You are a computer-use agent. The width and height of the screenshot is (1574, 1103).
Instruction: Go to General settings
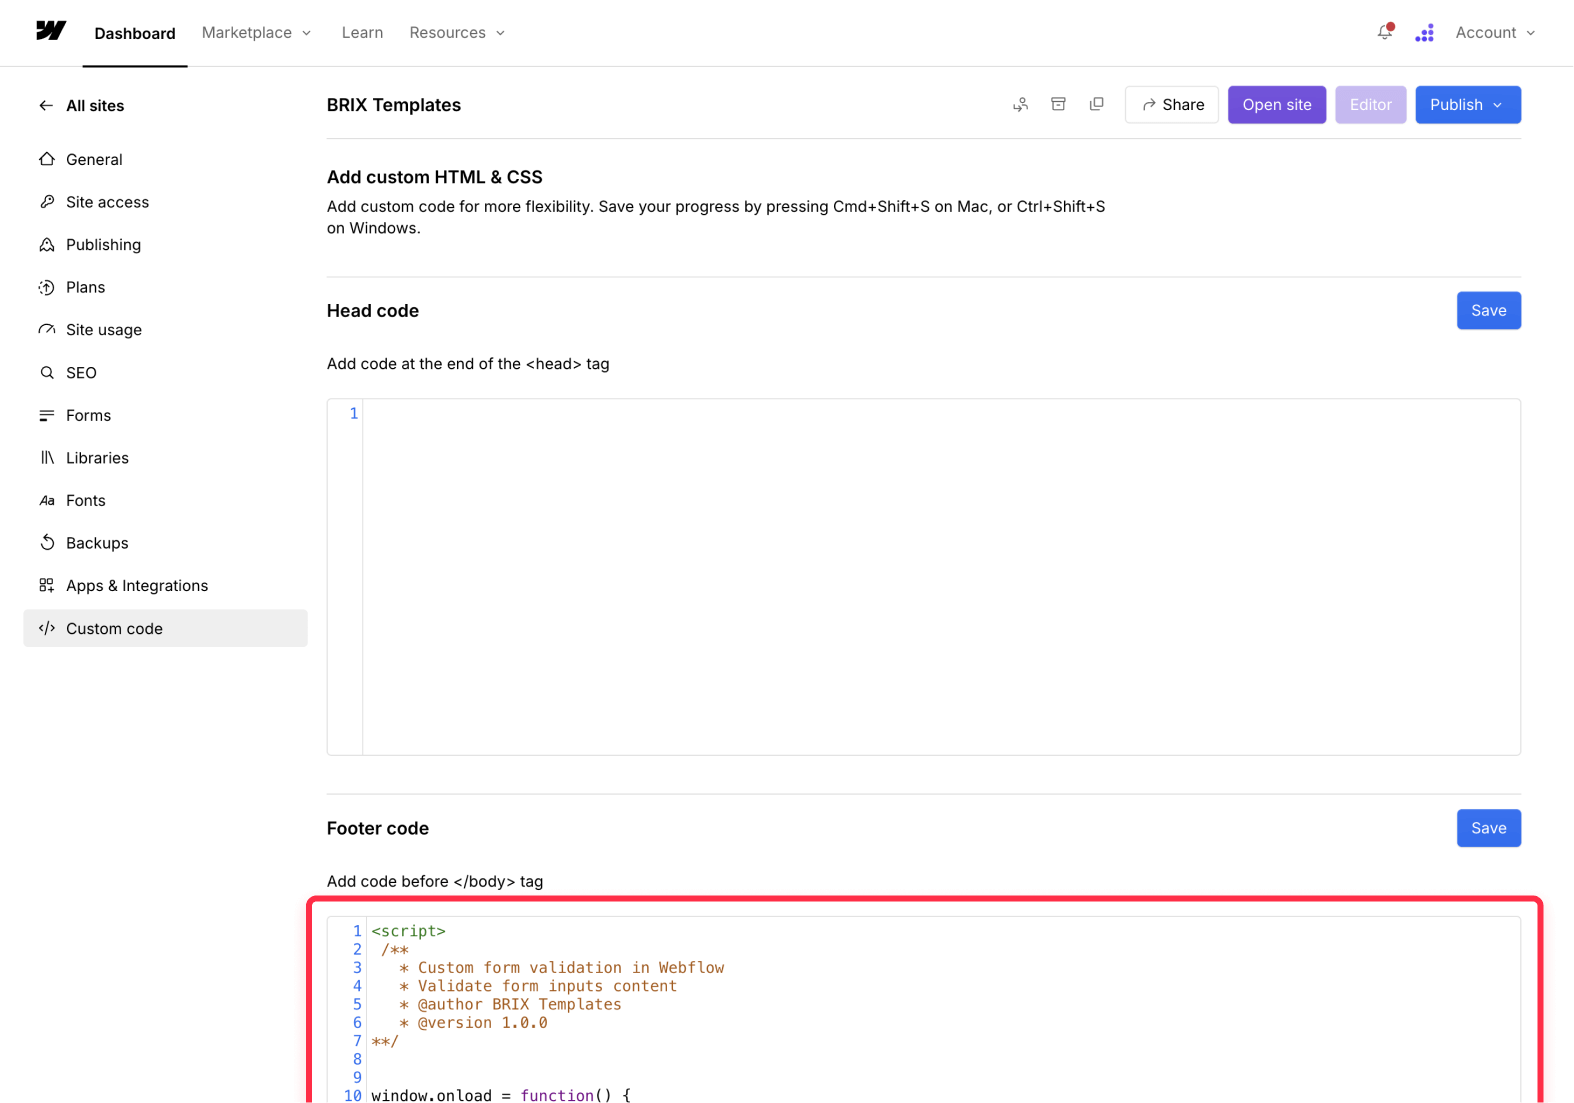pyautogui.click(x=165, y=159)
